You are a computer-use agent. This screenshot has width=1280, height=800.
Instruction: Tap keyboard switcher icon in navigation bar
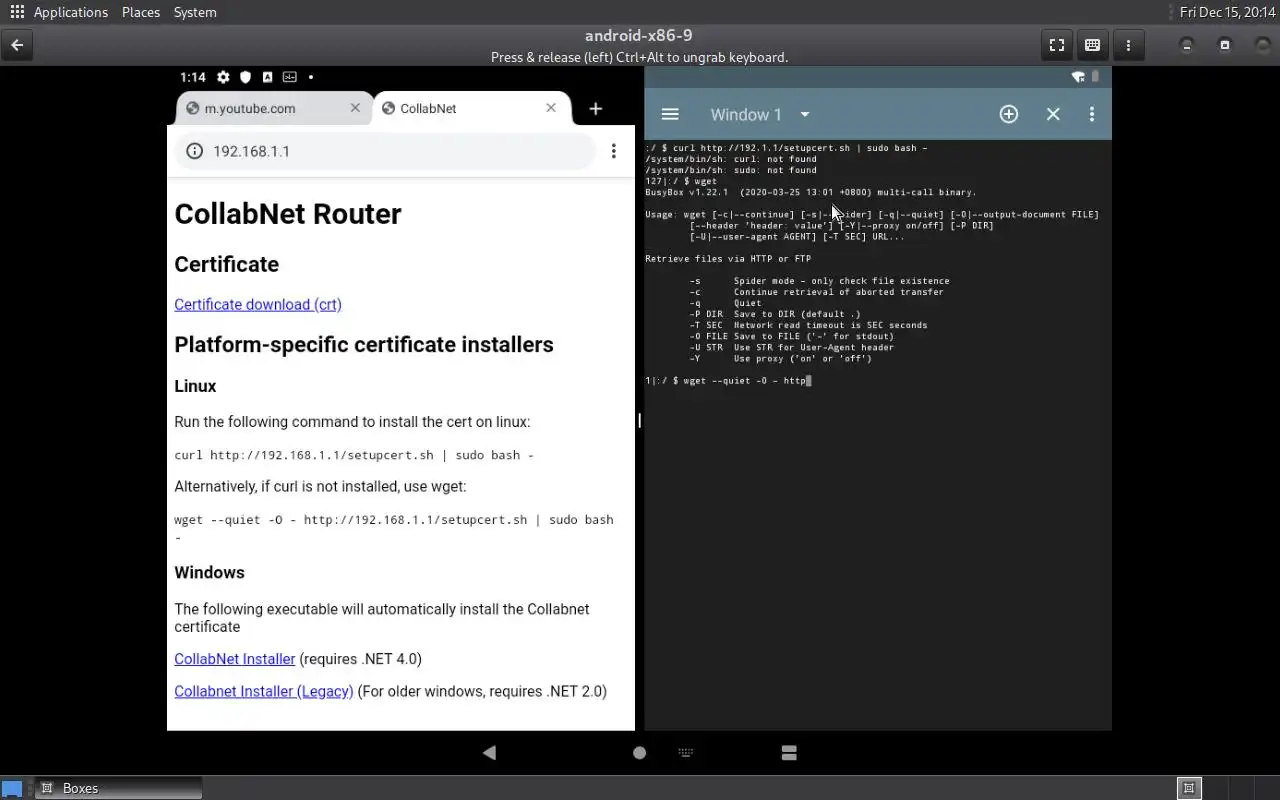[x=686, y=752]
